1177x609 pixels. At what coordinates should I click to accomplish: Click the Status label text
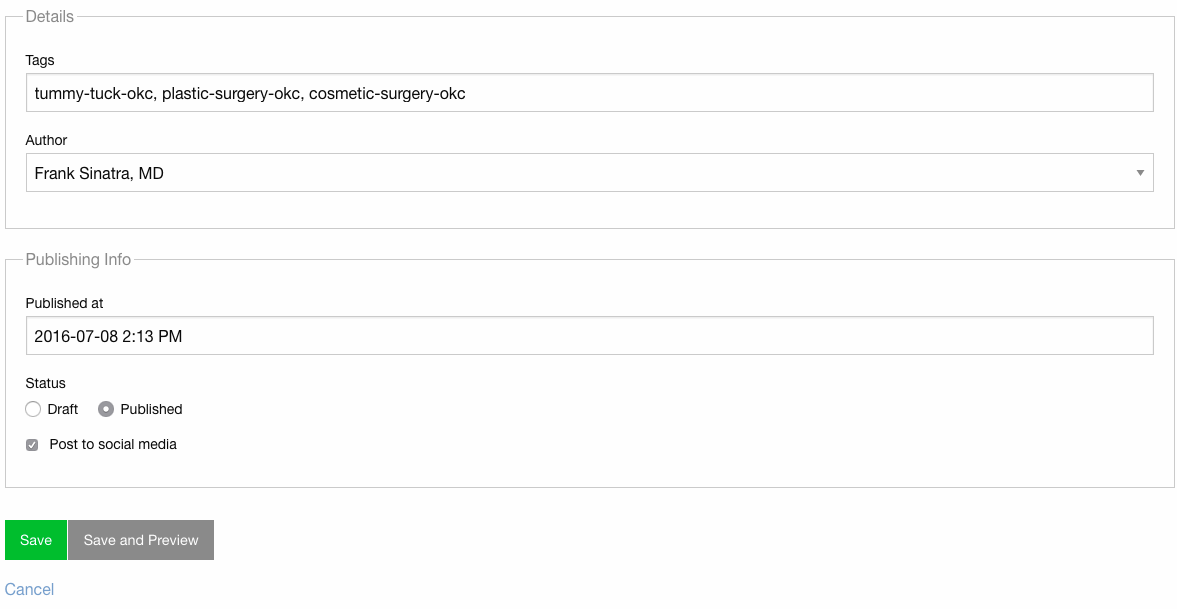coord(45,383)
